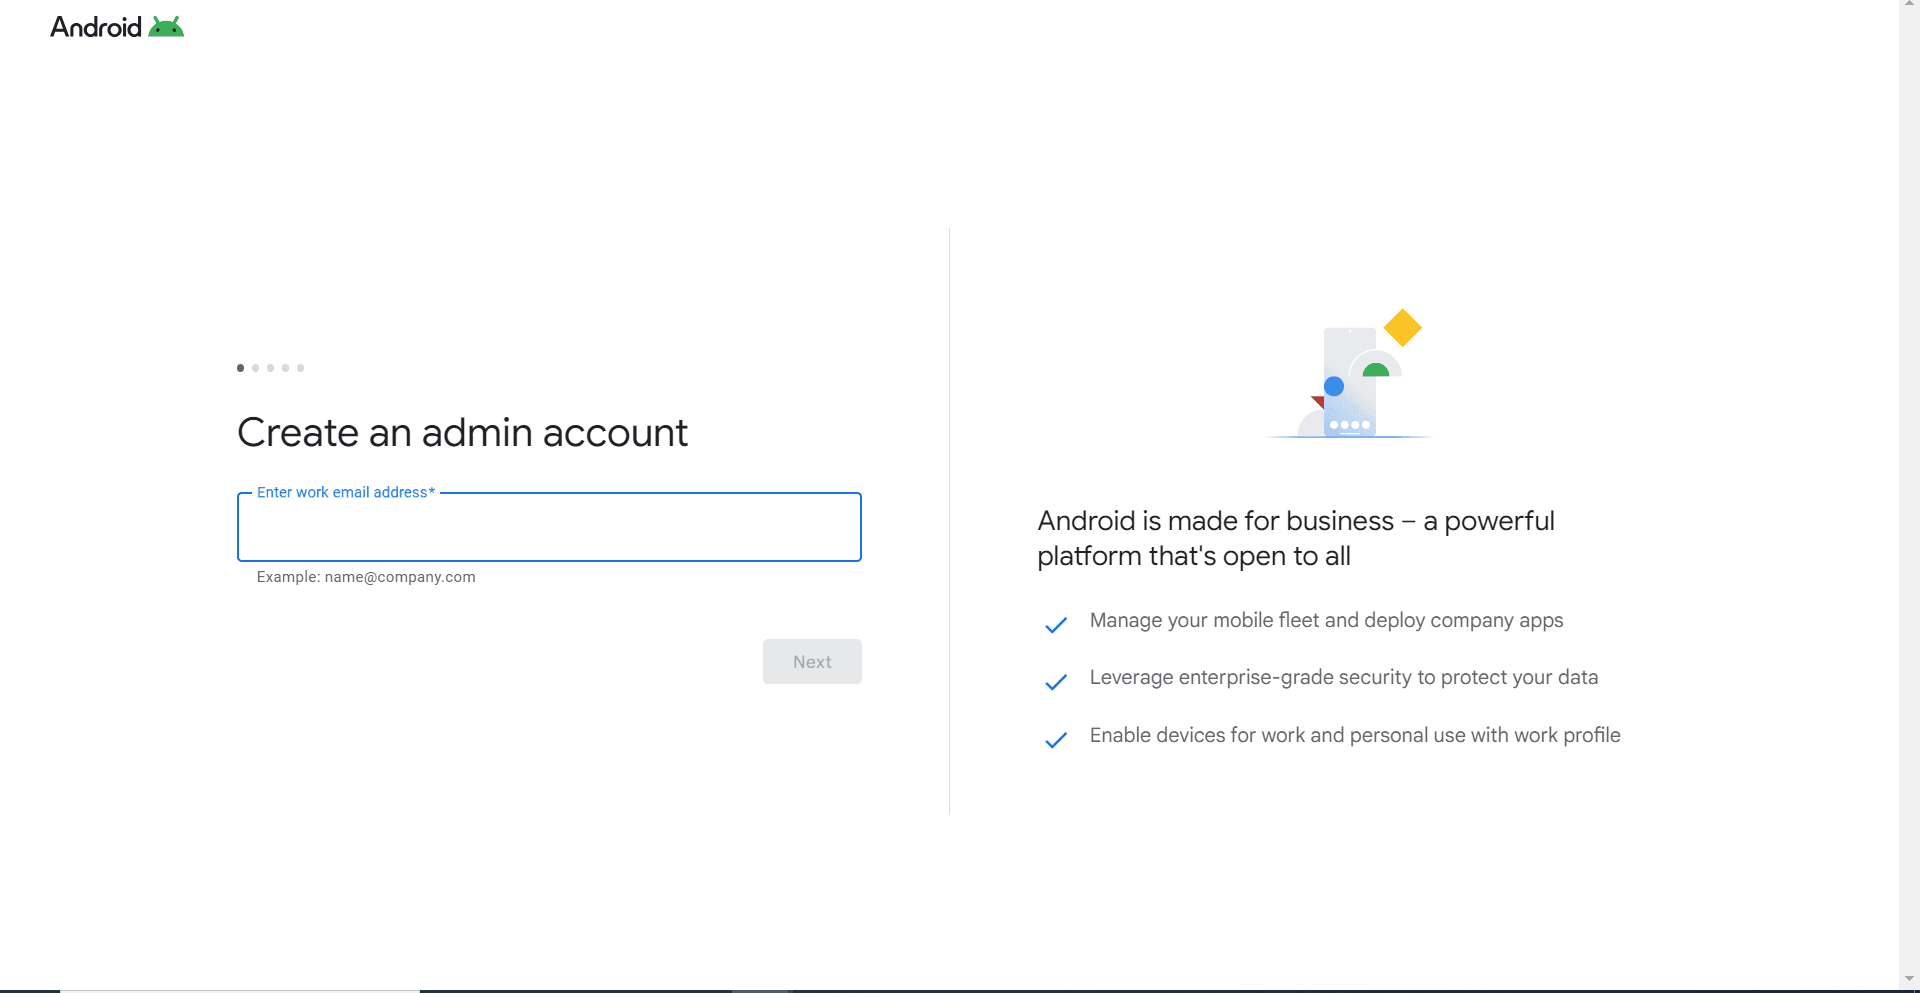The width and height of the screenshot is (1920, 993).
Task: Click the Android logo in the header
Action: coord(117,27)
